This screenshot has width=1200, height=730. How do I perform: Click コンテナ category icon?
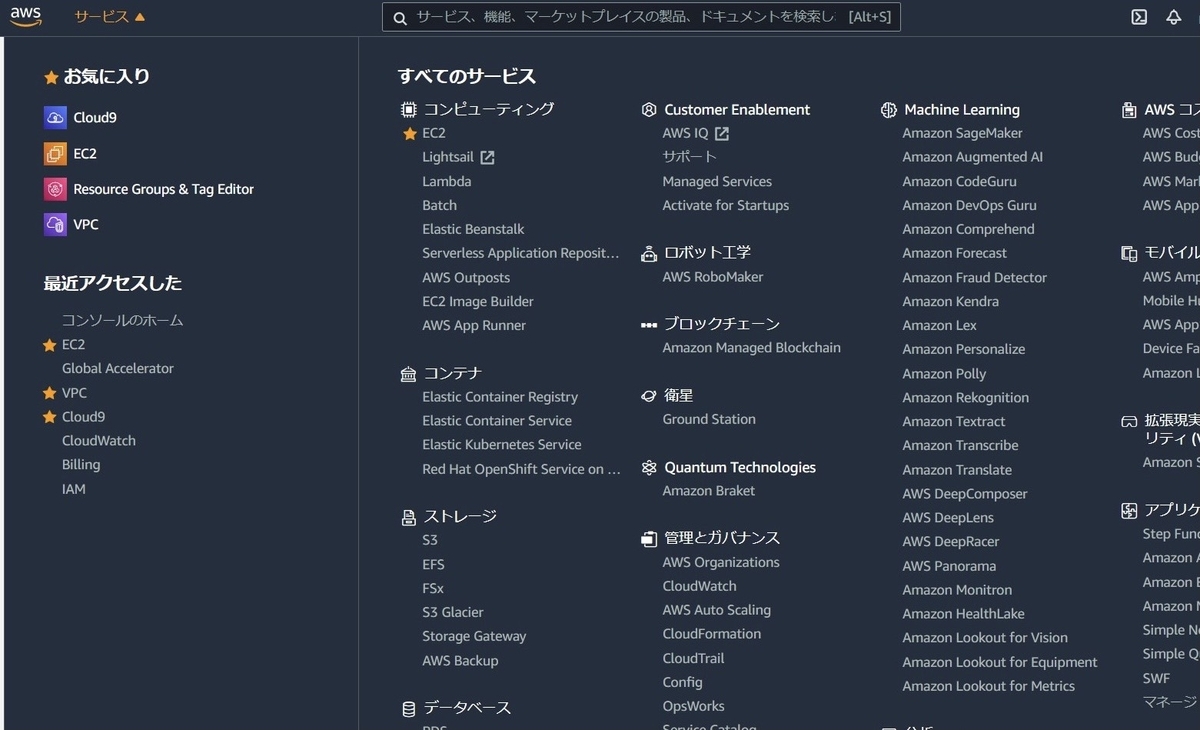click(x=408, y=374)
